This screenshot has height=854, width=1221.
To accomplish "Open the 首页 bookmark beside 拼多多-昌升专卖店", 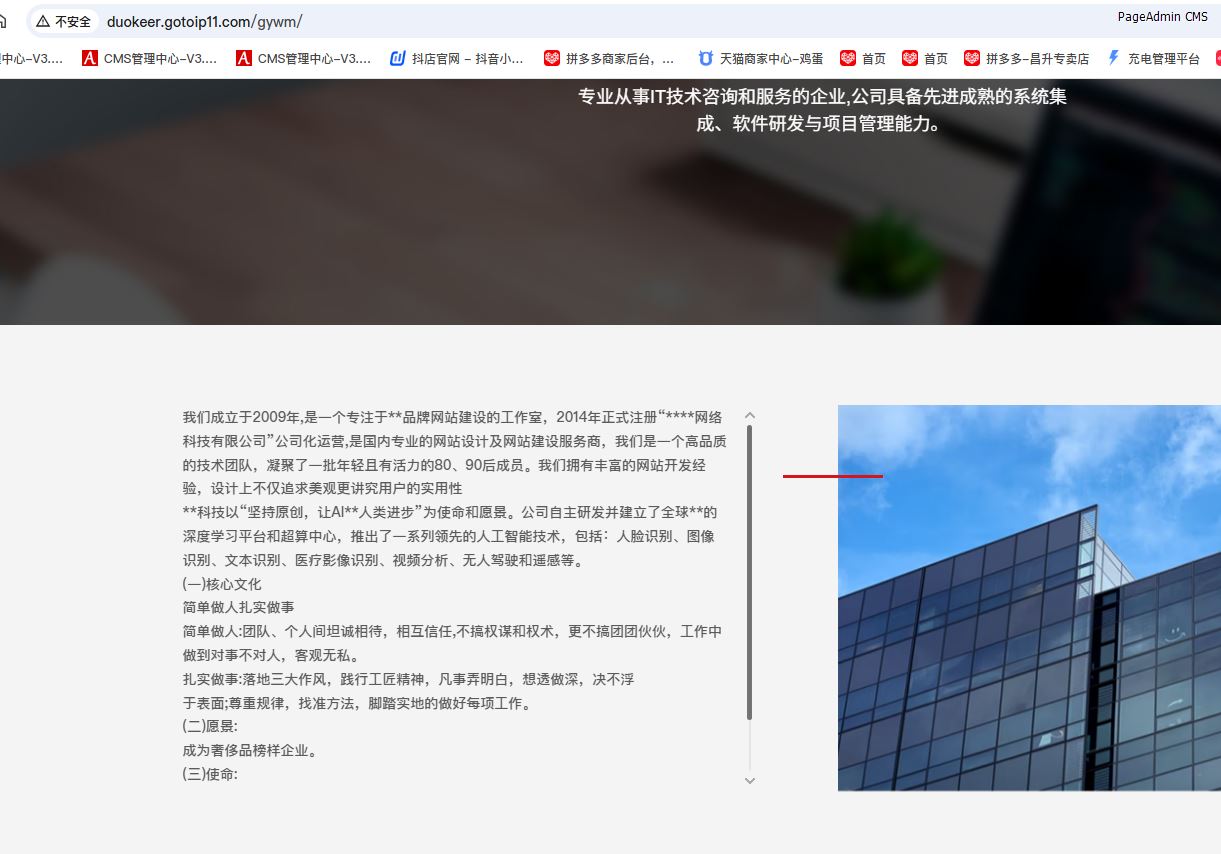I will pos(925,59).
